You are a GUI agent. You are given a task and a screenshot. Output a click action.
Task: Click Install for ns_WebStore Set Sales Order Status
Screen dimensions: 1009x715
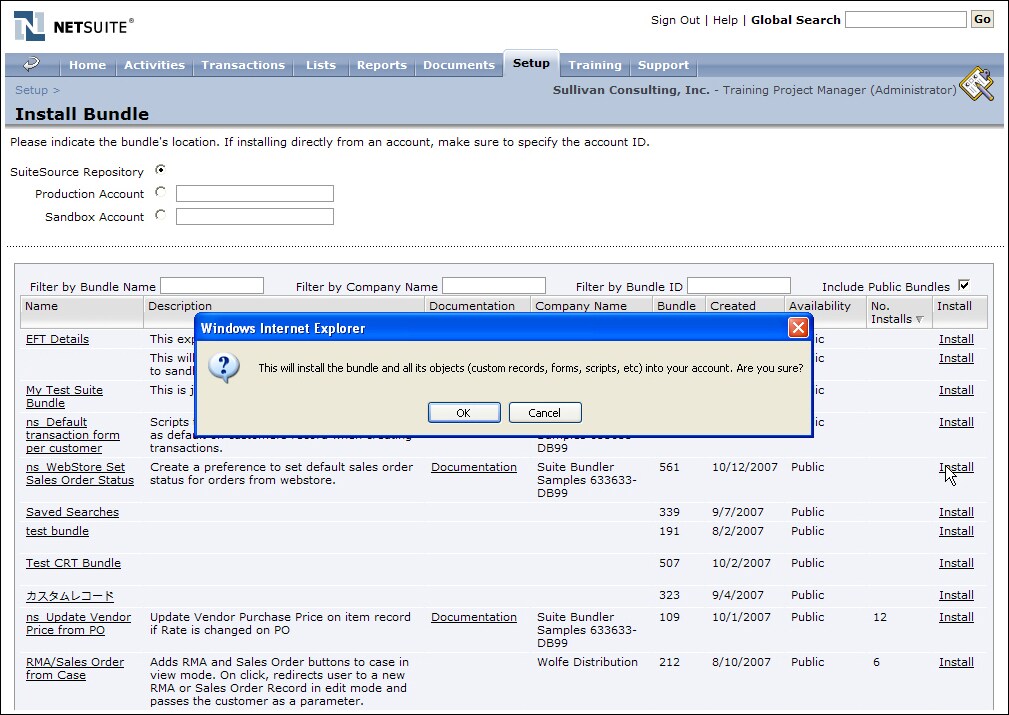click(x=956, y=467)
